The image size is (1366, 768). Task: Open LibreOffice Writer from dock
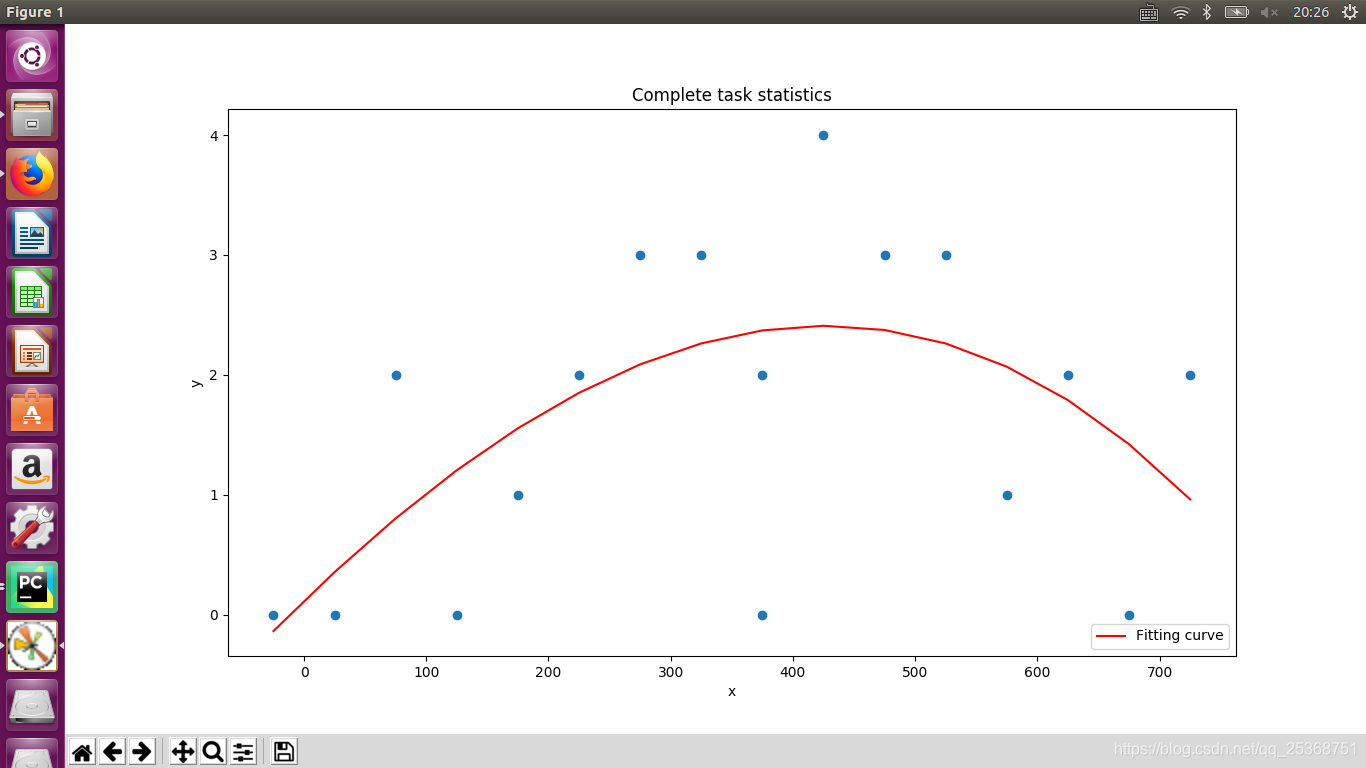pos(32,233)
